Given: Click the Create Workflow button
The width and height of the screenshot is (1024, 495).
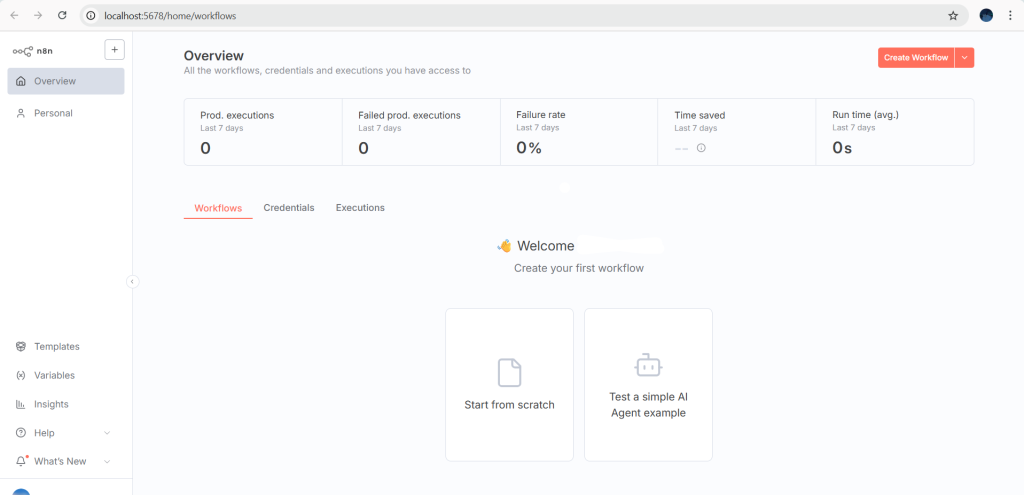Looking at the screenshot, I should (915, 58).
